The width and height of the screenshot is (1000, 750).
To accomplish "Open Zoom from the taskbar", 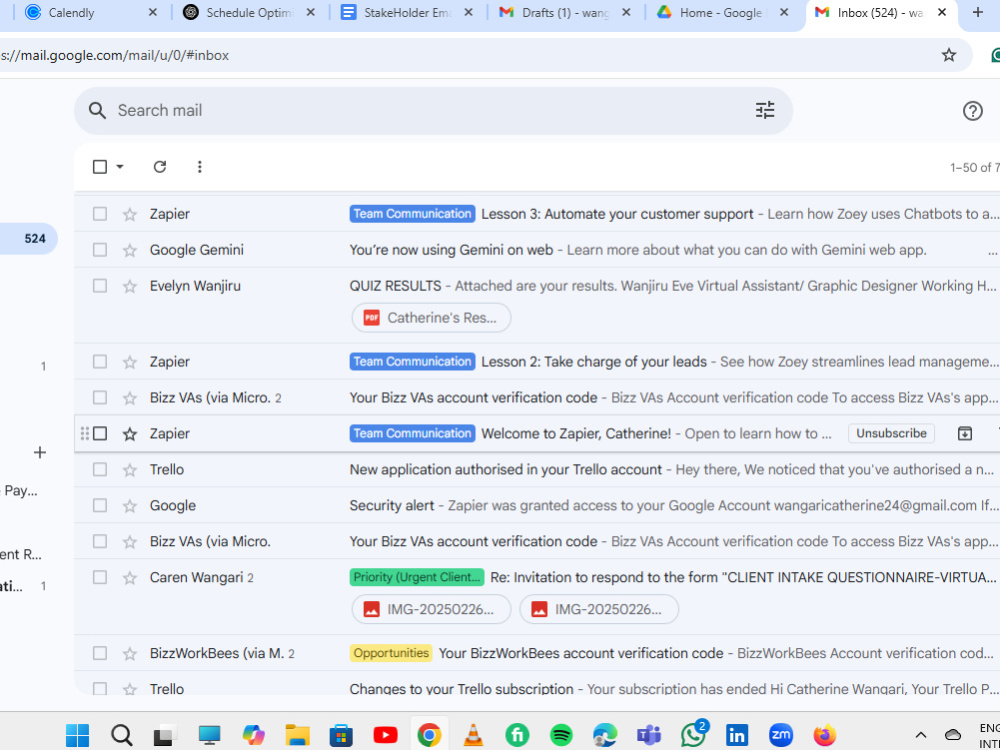I will (781, 735).
